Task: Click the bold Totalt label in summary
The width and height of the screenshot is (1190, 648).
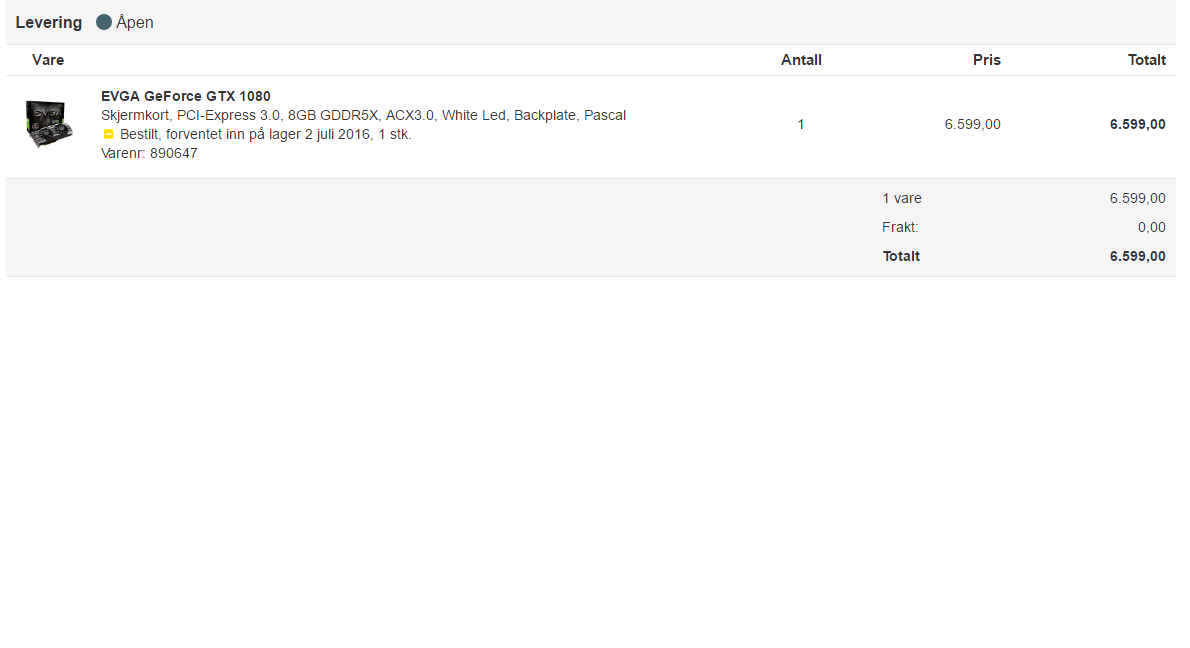Action: click(x=901, y=256)
